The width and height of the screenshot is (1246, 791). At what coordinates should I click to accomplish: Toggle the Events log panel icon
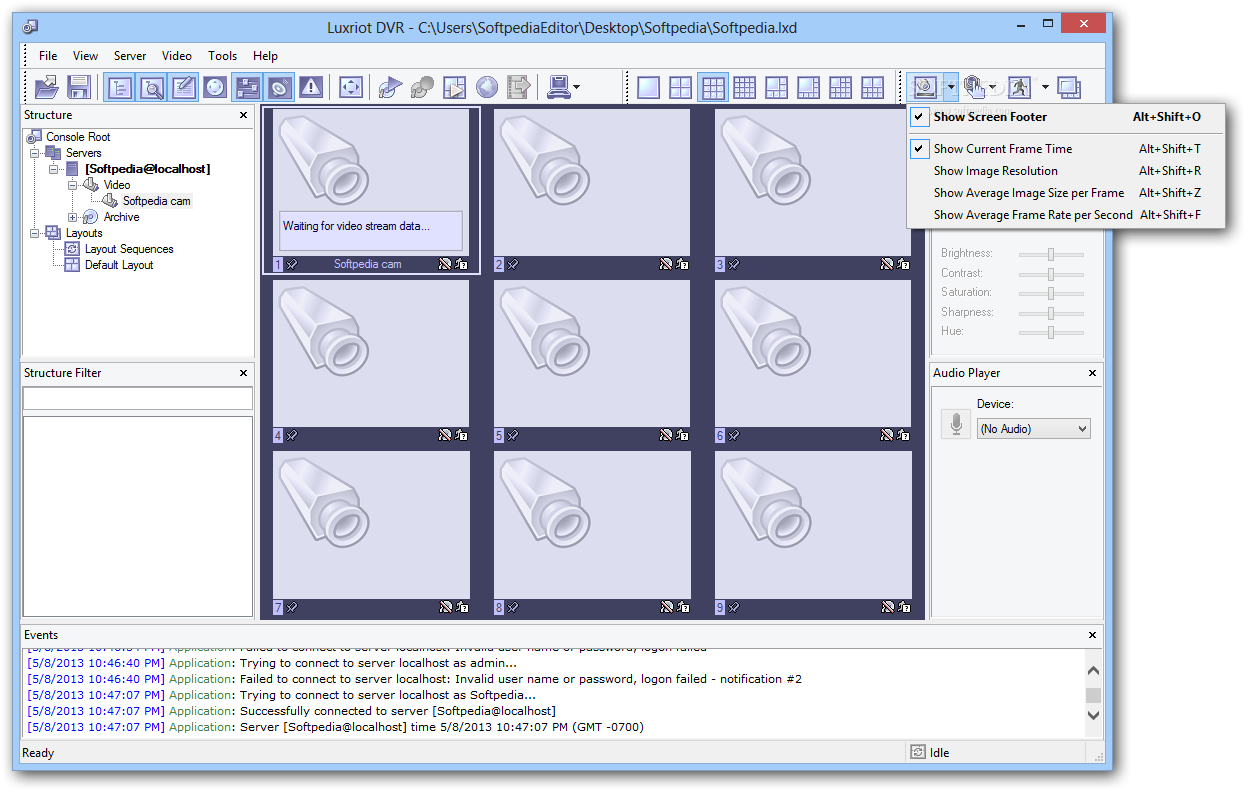click(183, 87)
